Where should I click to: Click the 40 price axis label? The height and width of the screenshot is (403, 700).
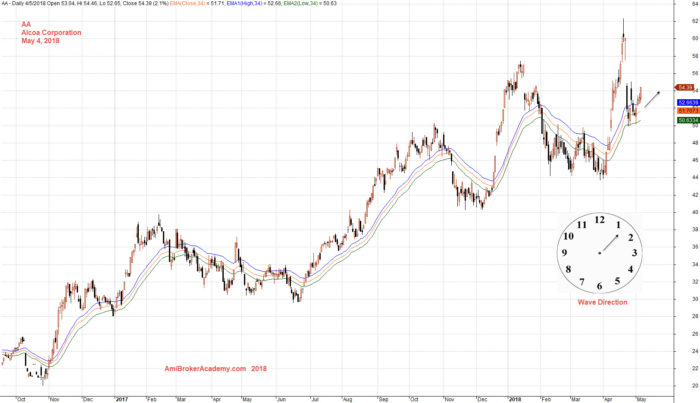pyautogui.click(x=696, y=212)
